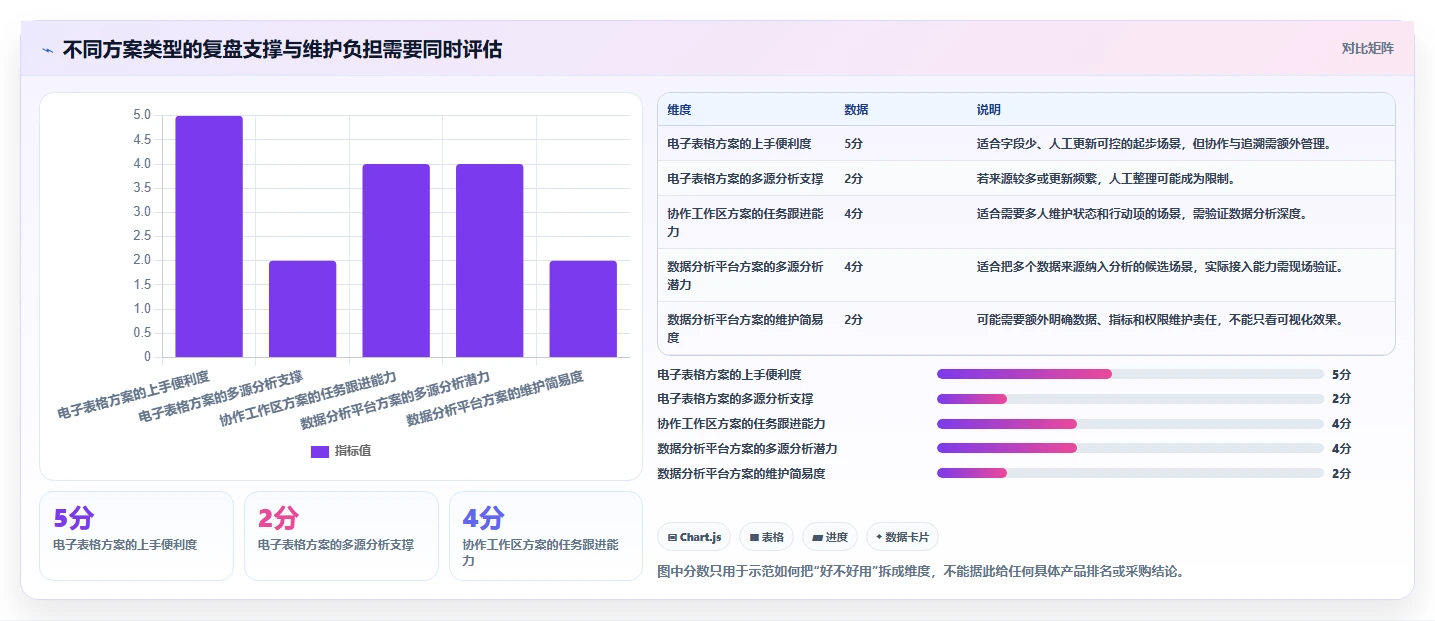Click table description 适合需要多人维护状态和行动项的场景
Screen dimensions: 1435x621
click(1142, 214)
